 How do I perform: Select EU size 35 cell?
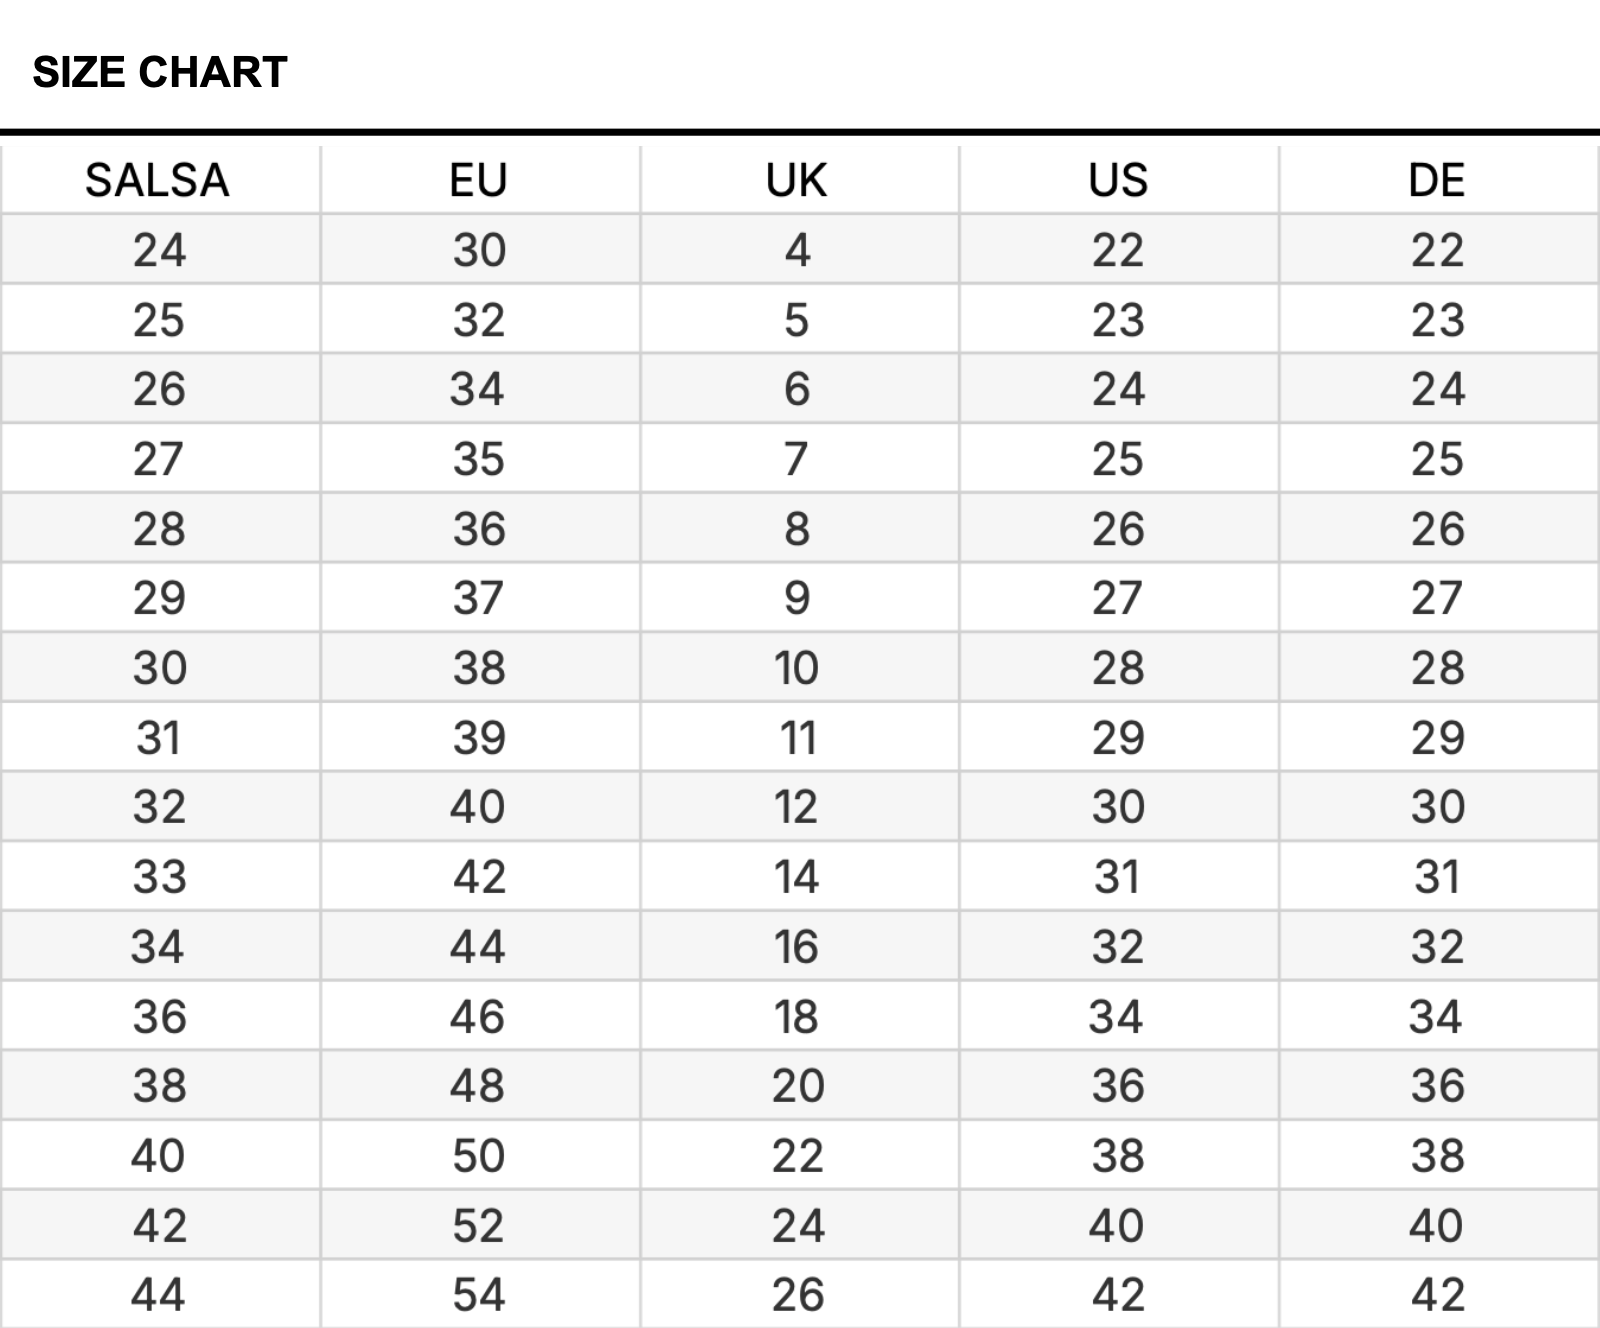click(x=479, y=459)
